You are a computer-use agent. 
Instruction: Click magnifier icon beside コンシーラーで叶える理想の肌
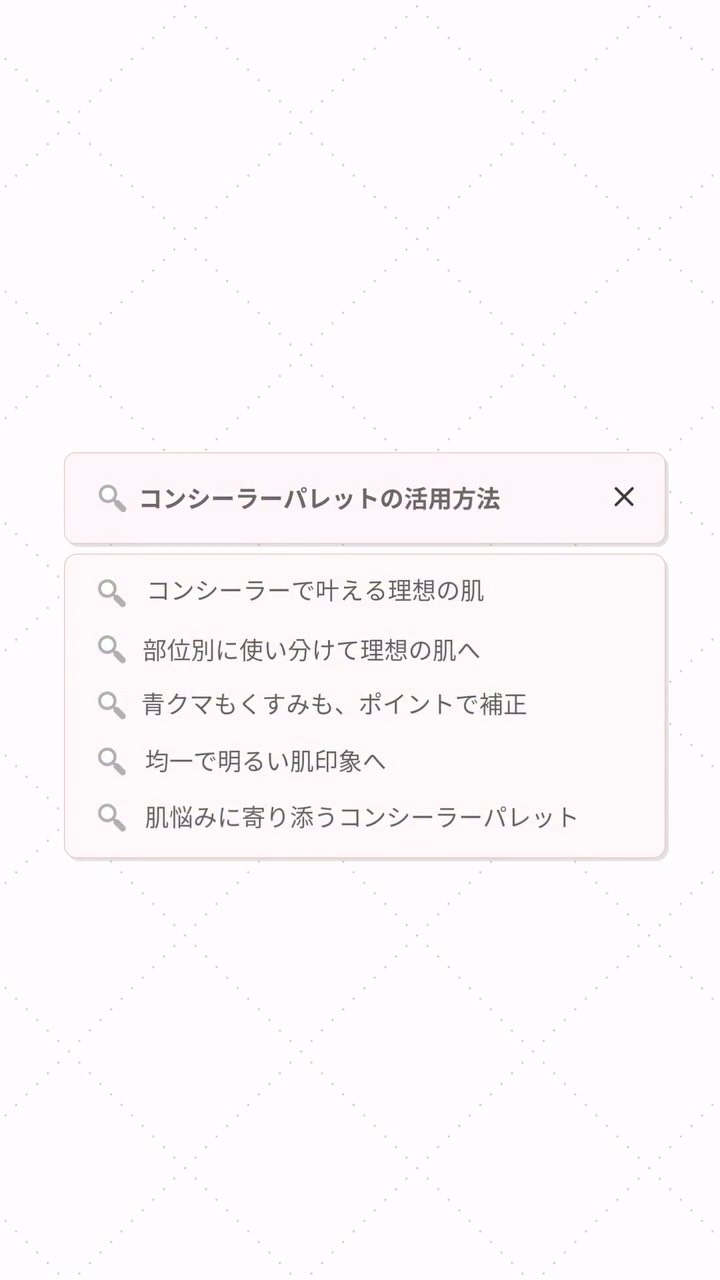(111, 592)
